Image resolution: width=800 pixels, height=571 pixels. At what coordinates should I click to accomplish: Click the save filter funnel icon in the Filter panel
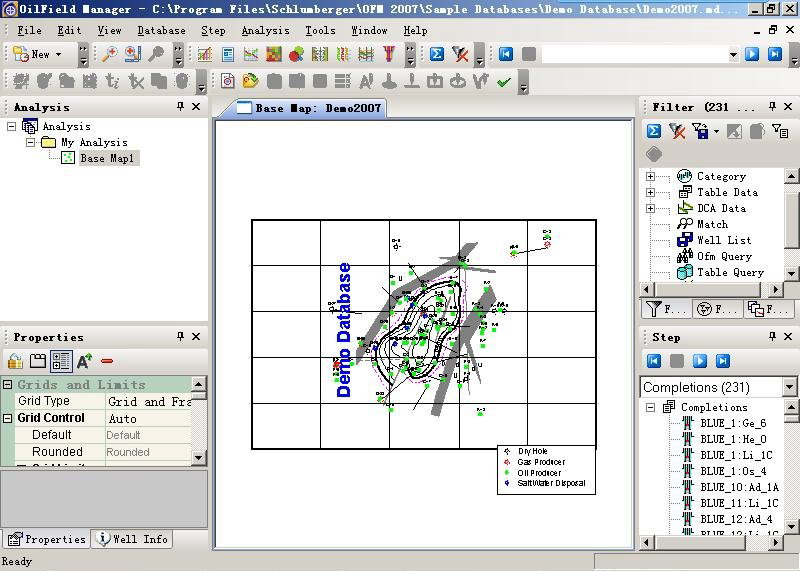pos(702,131)
